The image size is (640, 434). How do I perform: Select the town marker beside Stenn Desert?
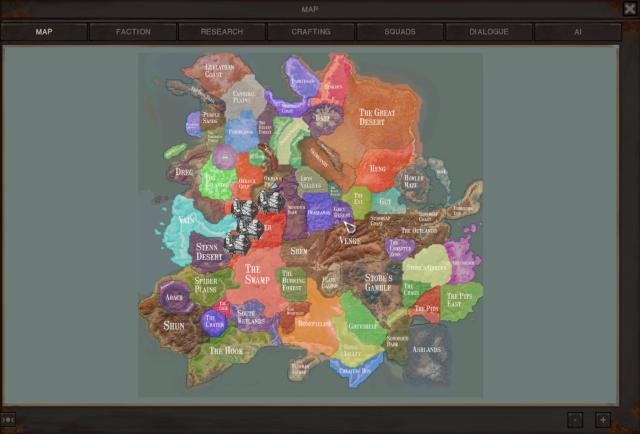(x=237, y=243)
